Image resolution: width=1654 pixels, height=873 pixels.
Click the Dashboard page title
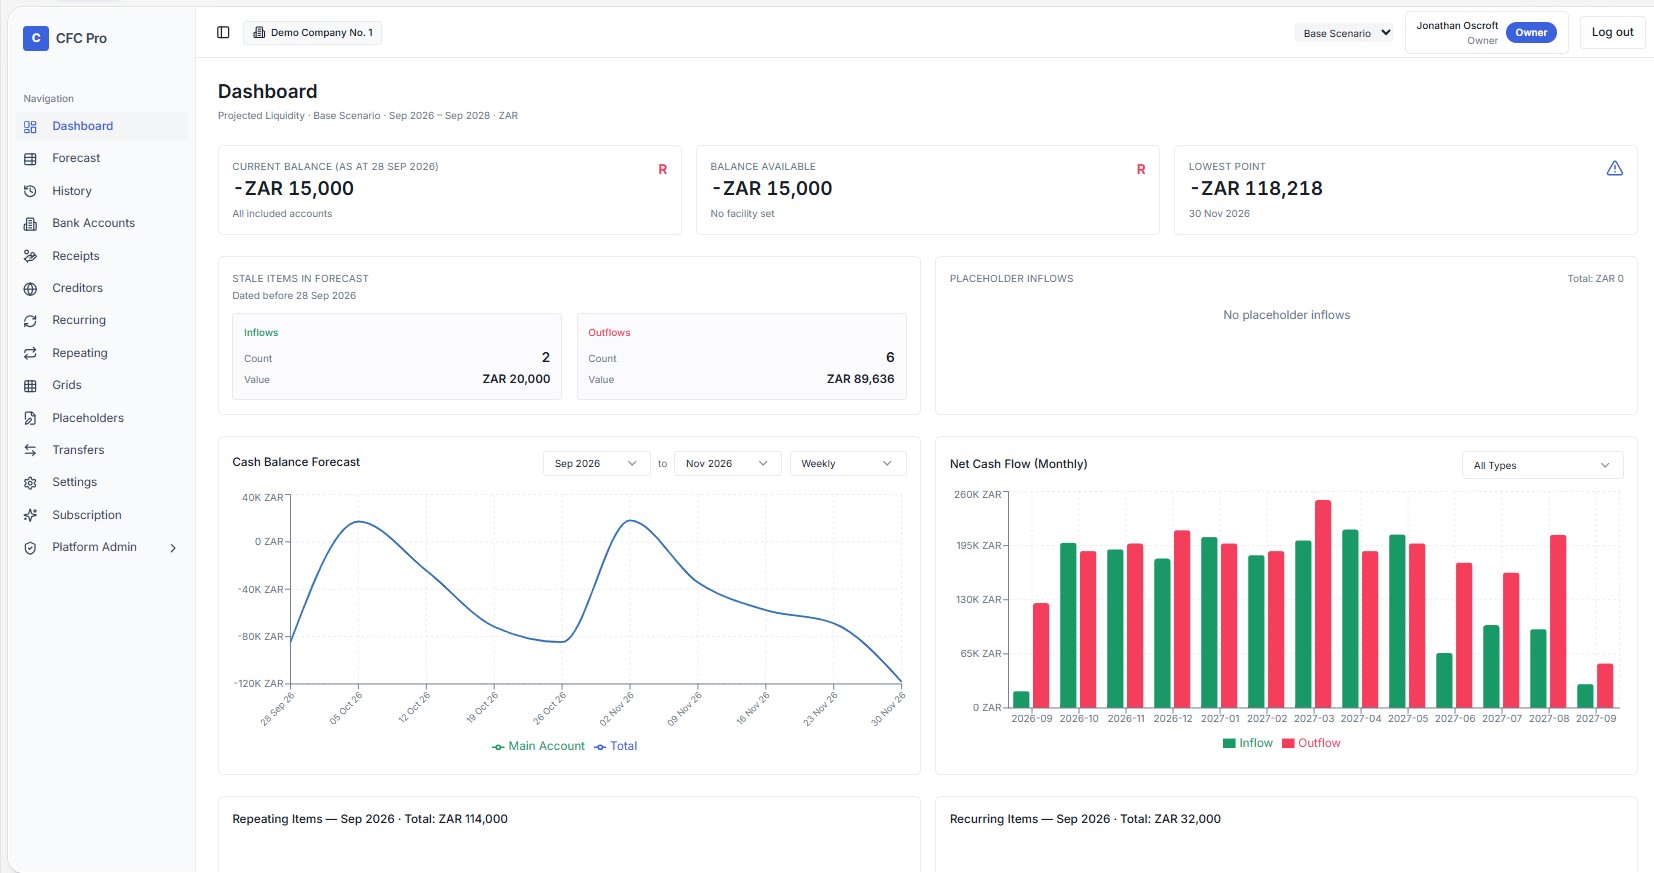pyautogui.click(x=267, y=91)
